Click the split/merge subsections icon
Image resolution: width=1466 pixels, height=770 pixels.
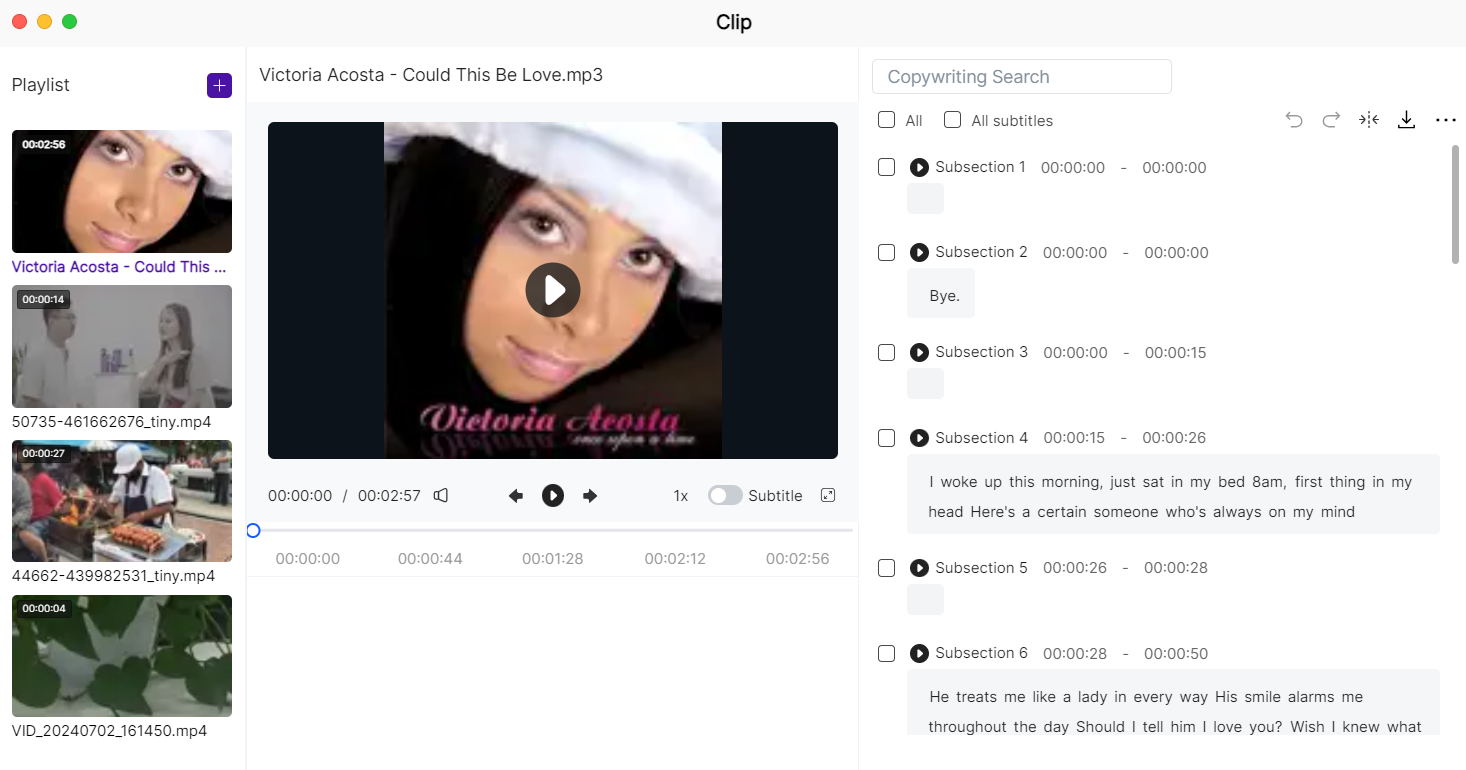(1368, 120)
